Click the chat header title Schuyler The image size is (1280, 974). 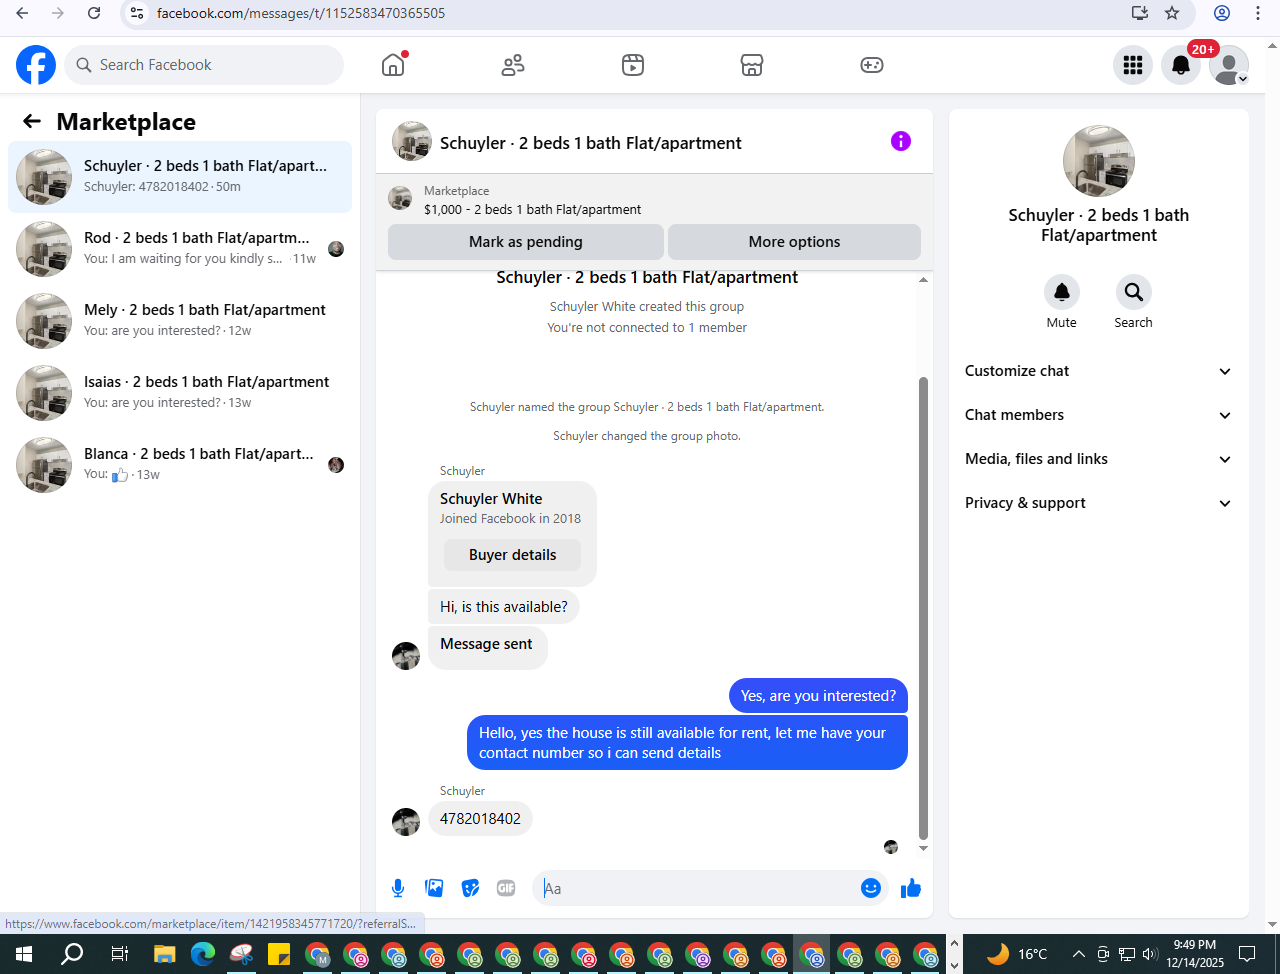[590, 143]
